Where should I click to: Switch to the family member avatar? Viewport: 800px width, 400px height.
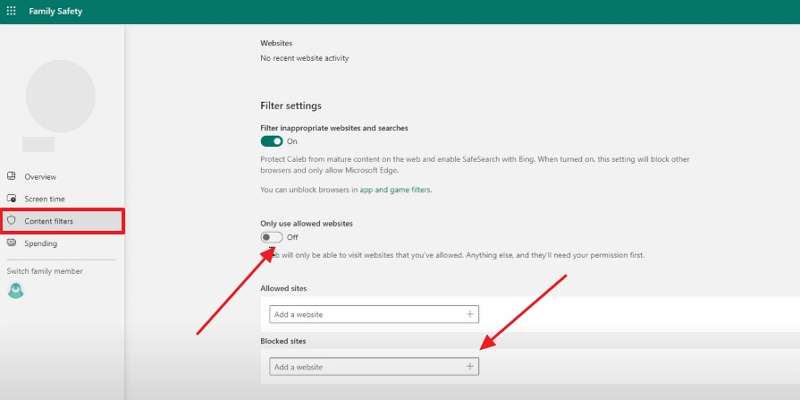(x=16, y=291)
